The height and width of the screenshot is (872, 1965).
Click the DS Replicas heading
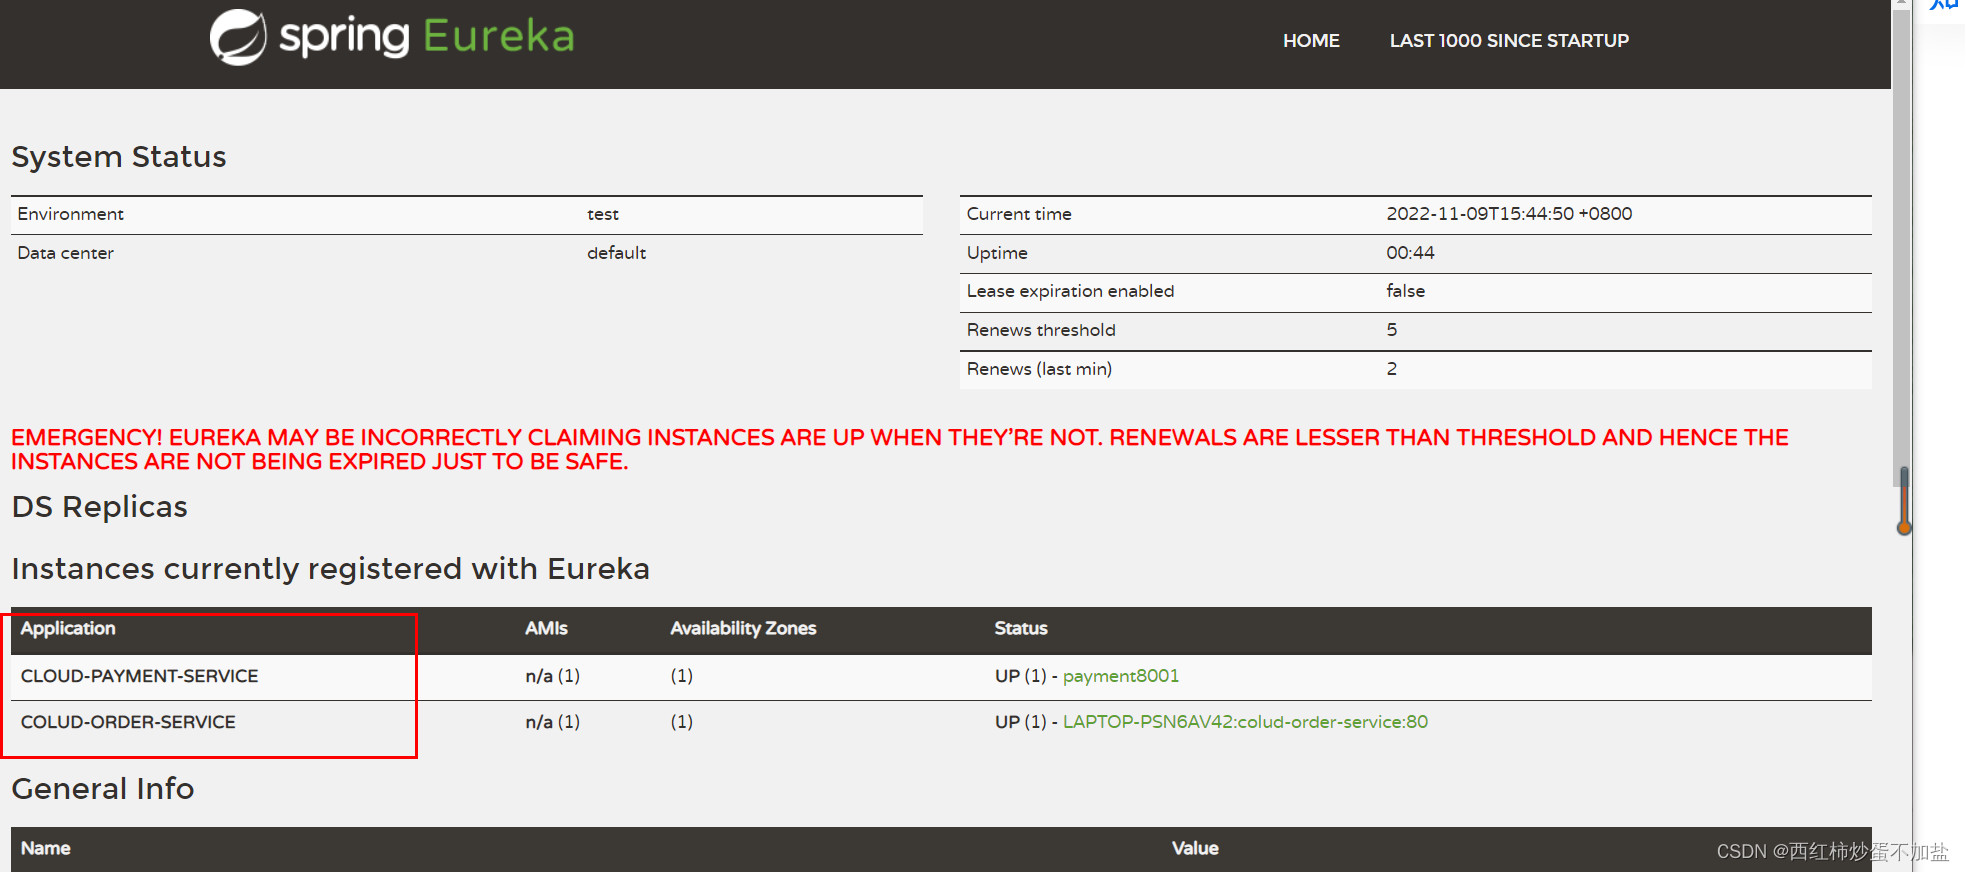click(x=99, y=507)
